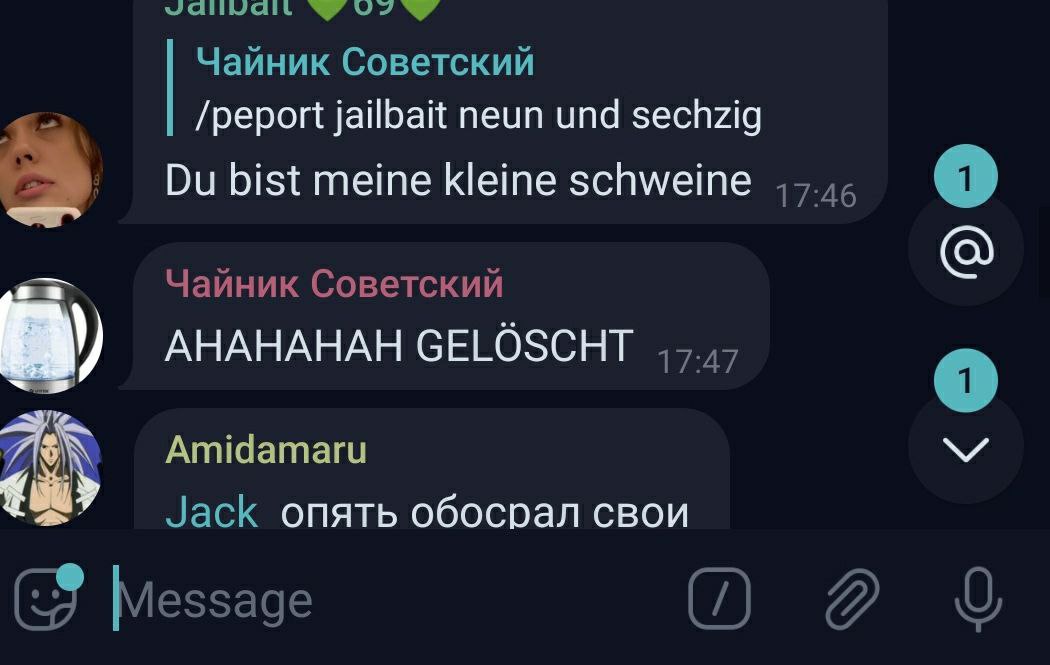The height and width of the screenshot is (665, 1050).
Task: Tap the unread badge above the down arrow
Action: click(x=966, y=380)
